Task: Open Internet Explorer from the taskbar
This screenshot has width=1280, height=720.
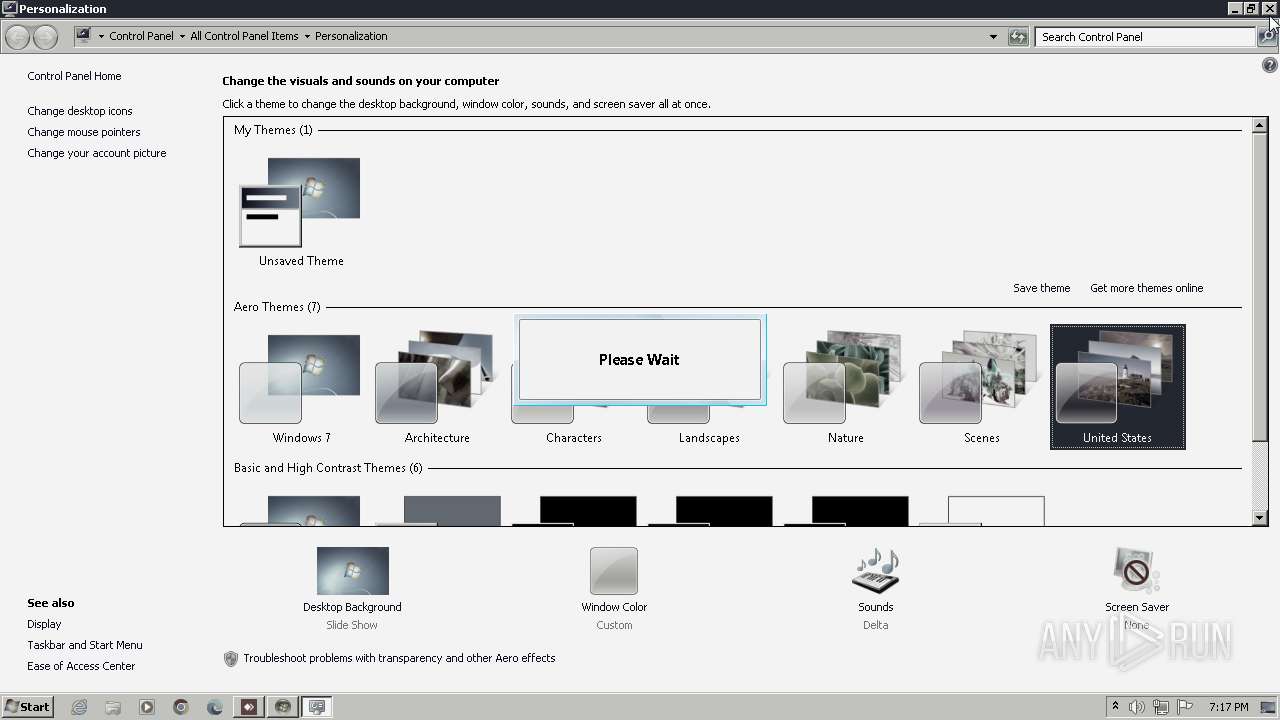Action: (x=79, y=707)
